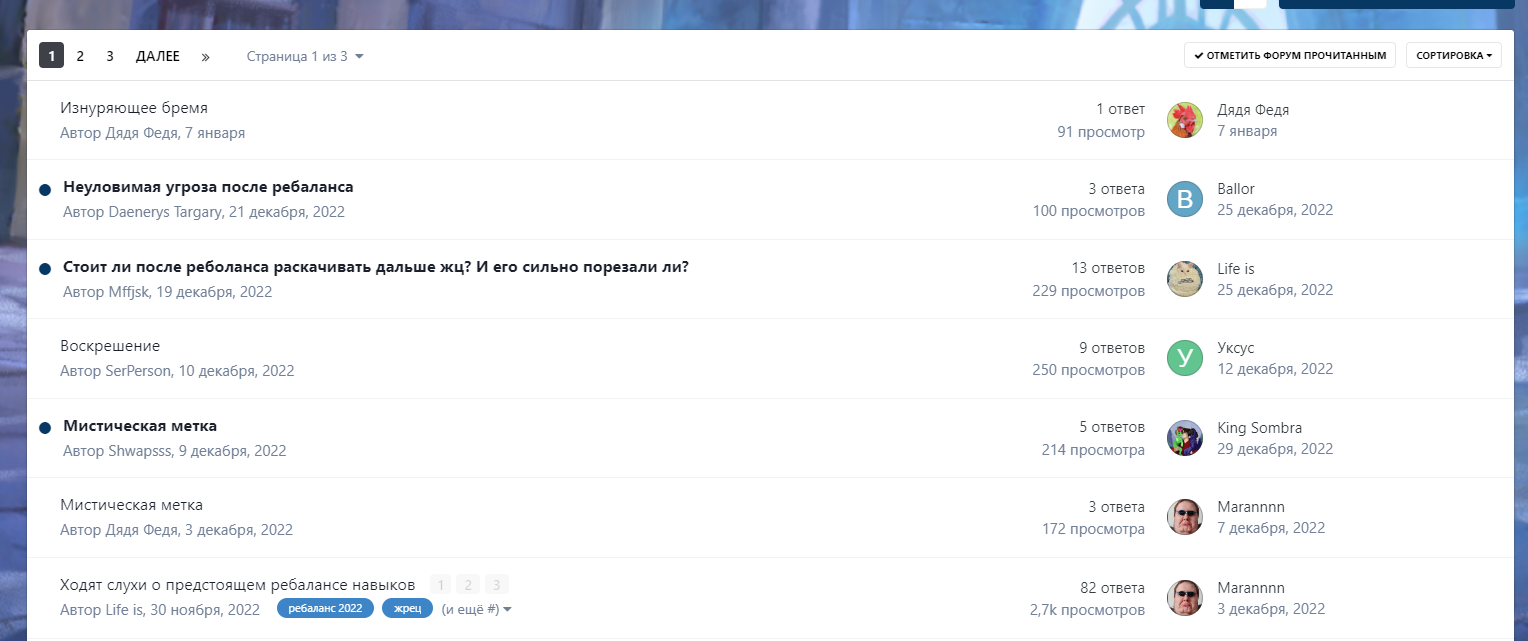Click unread marker for Стоит ли после реболанса topic

coord(45,269)
